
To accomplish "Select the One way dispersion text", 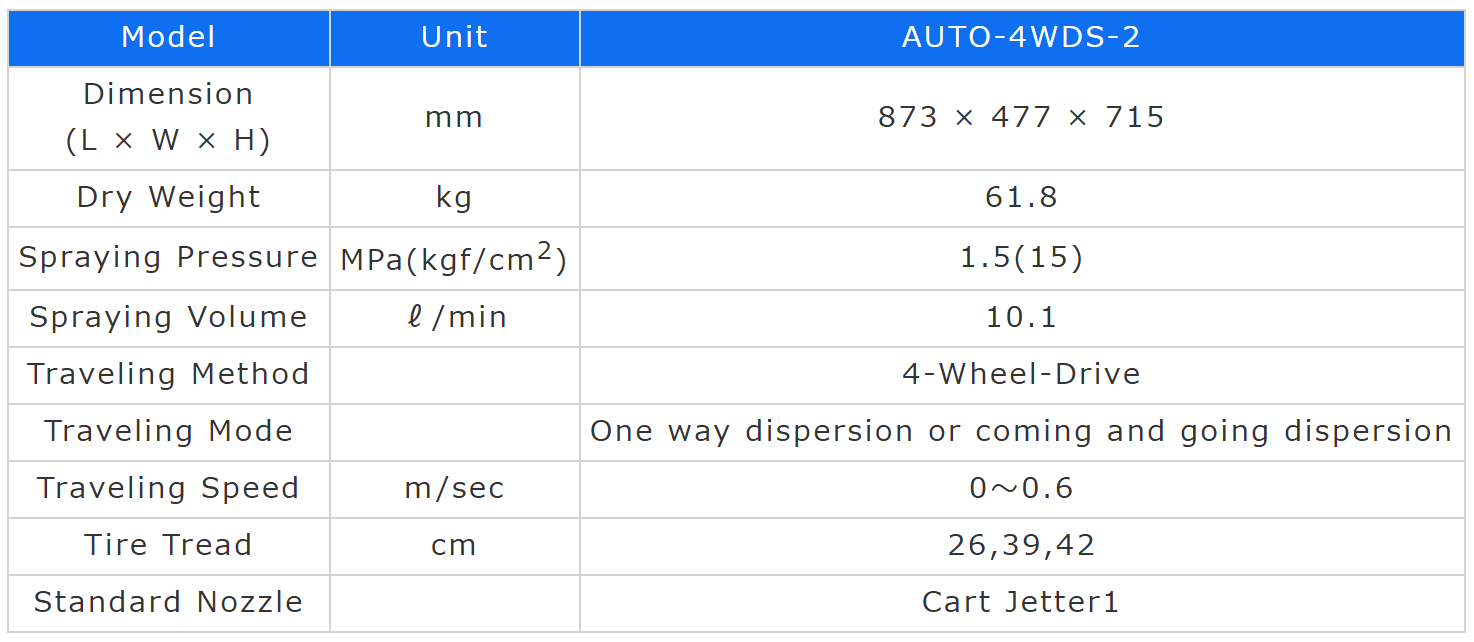I will point(750,431).
